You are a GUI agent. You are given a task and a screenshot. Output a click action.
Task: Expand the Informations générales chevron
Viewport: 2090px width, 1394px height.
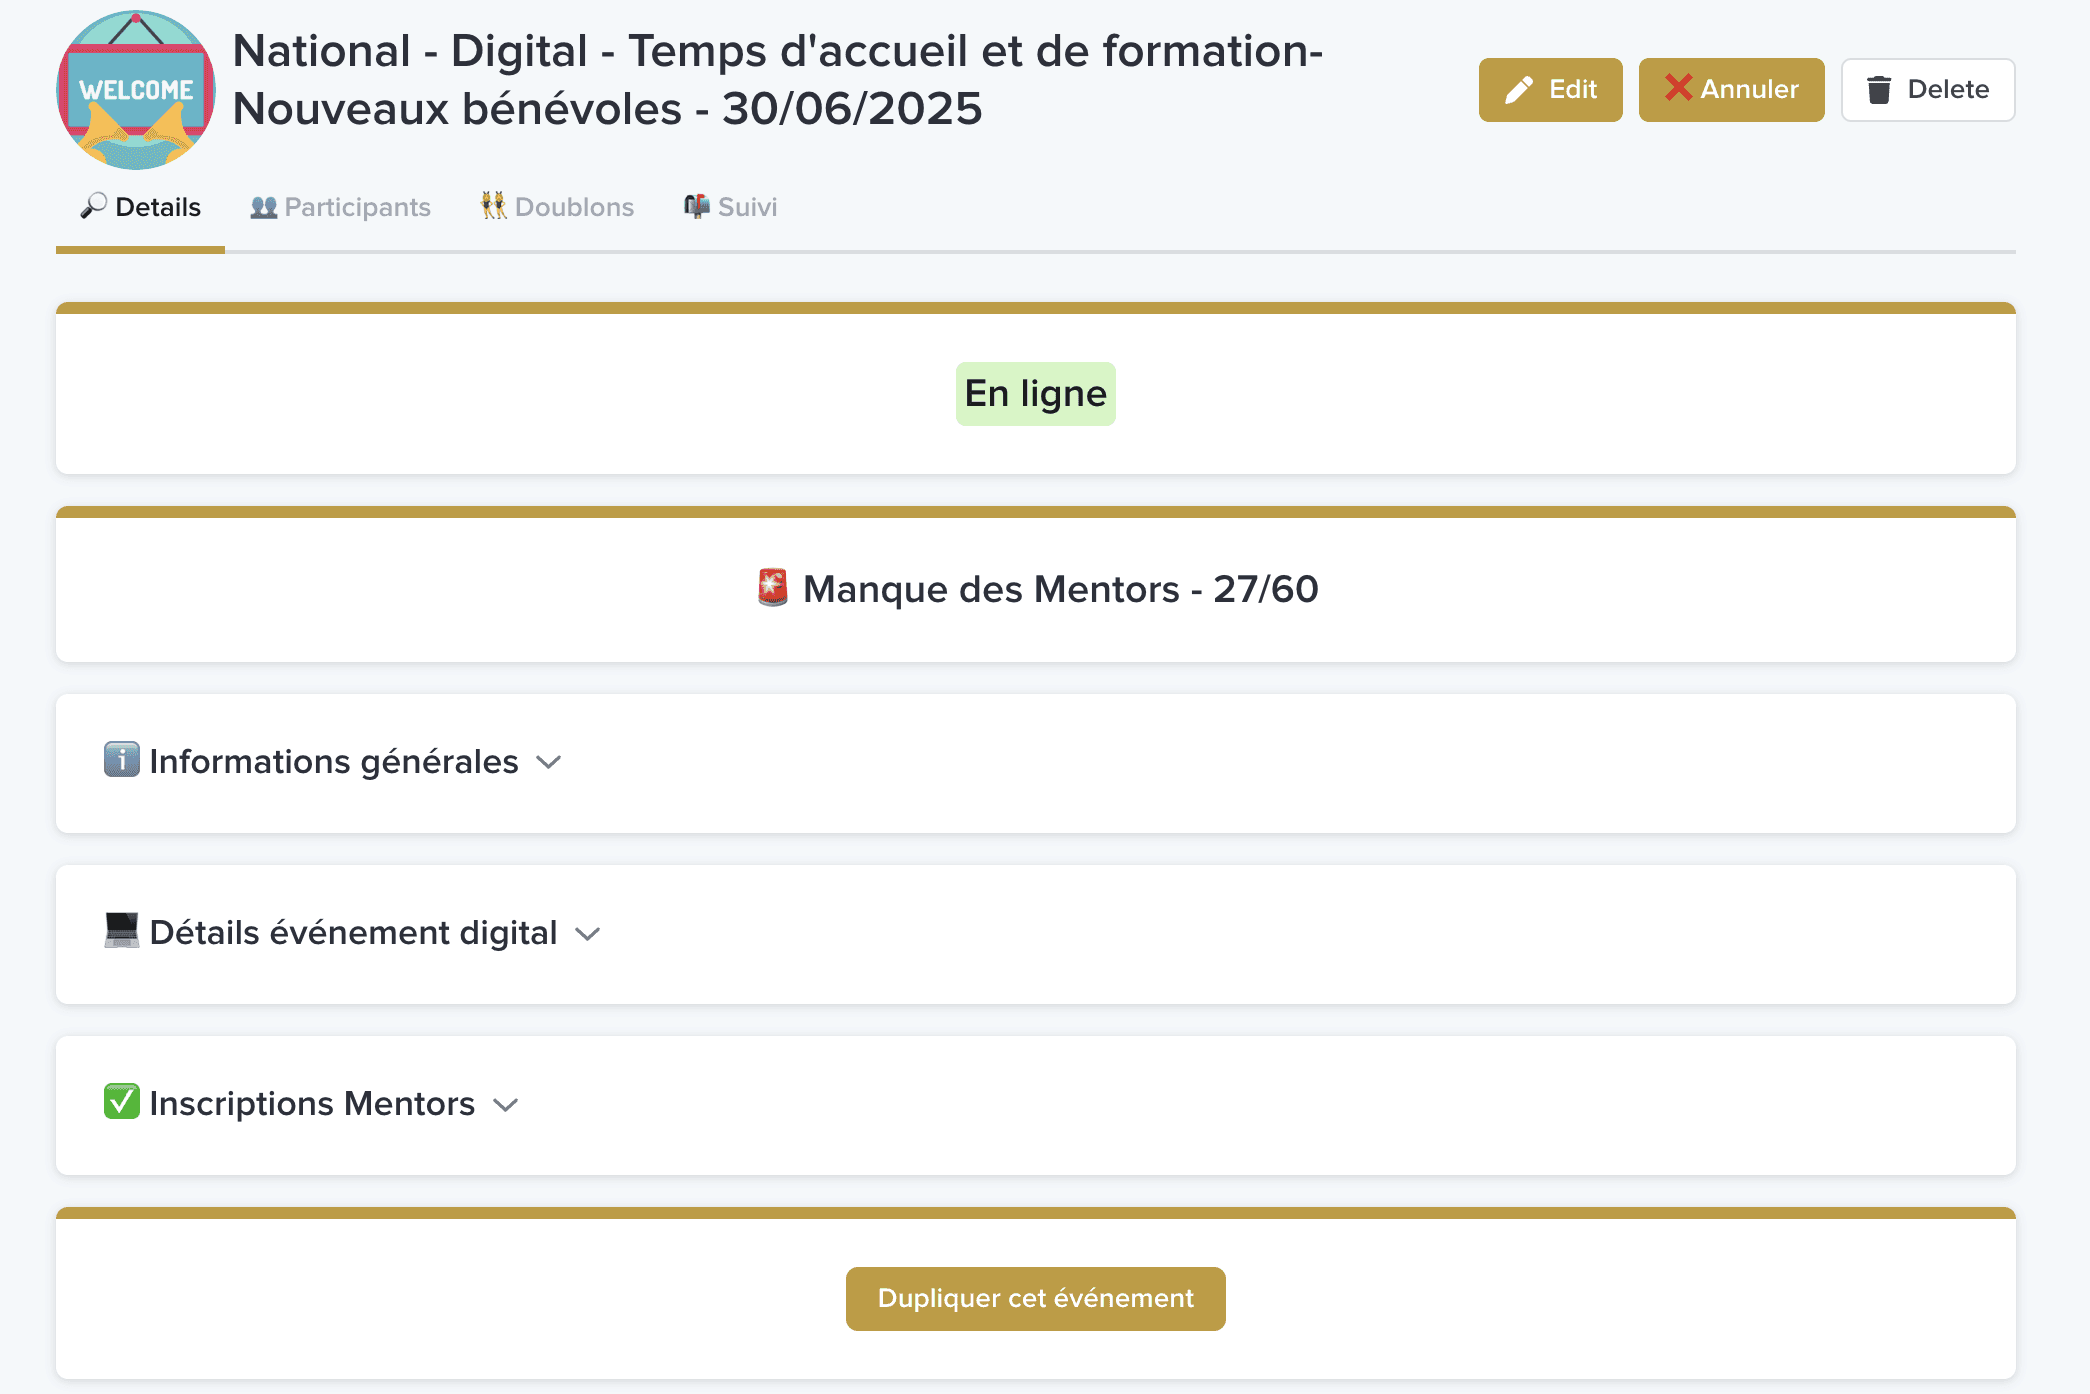[549, 763]
